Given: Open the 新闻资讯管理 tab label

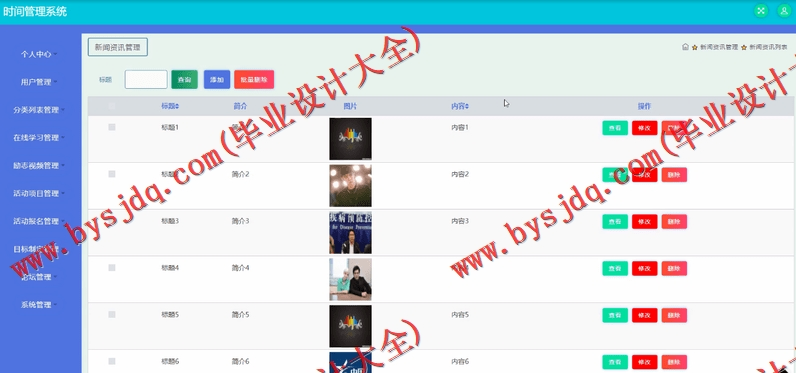Looking at the screenshot, I should tap(118, 47).
